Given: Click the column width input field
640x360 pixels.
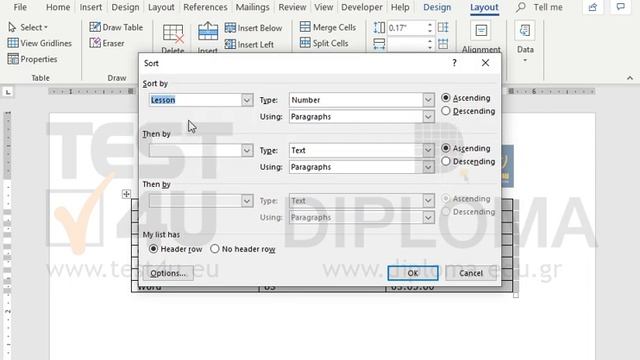Looking at the screenshot, I should click(x=406, y=44).
